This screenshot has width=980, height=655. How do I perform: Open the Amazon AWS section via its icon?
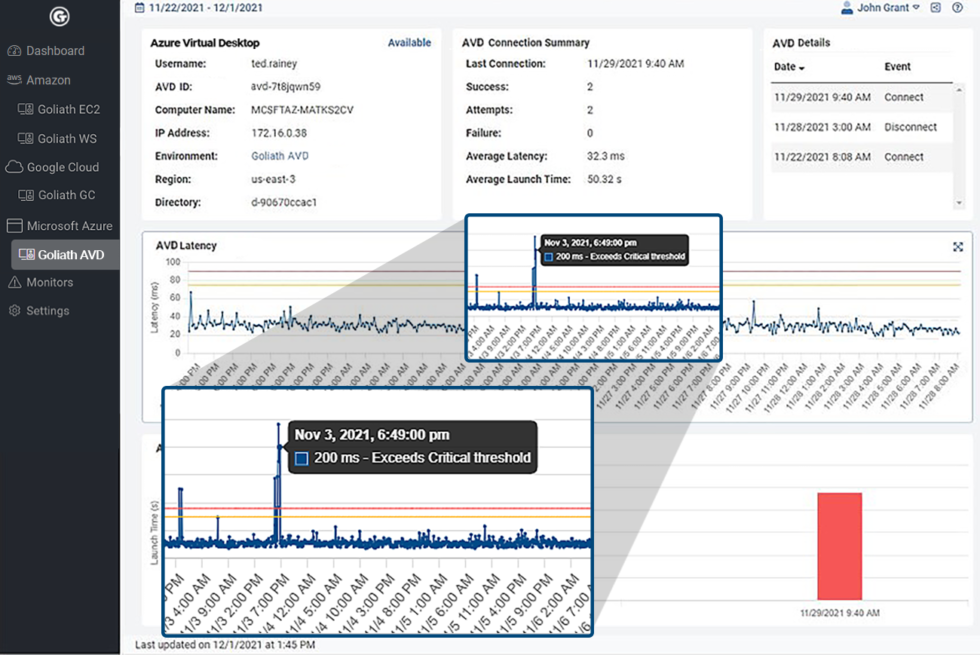click(14, 79)
